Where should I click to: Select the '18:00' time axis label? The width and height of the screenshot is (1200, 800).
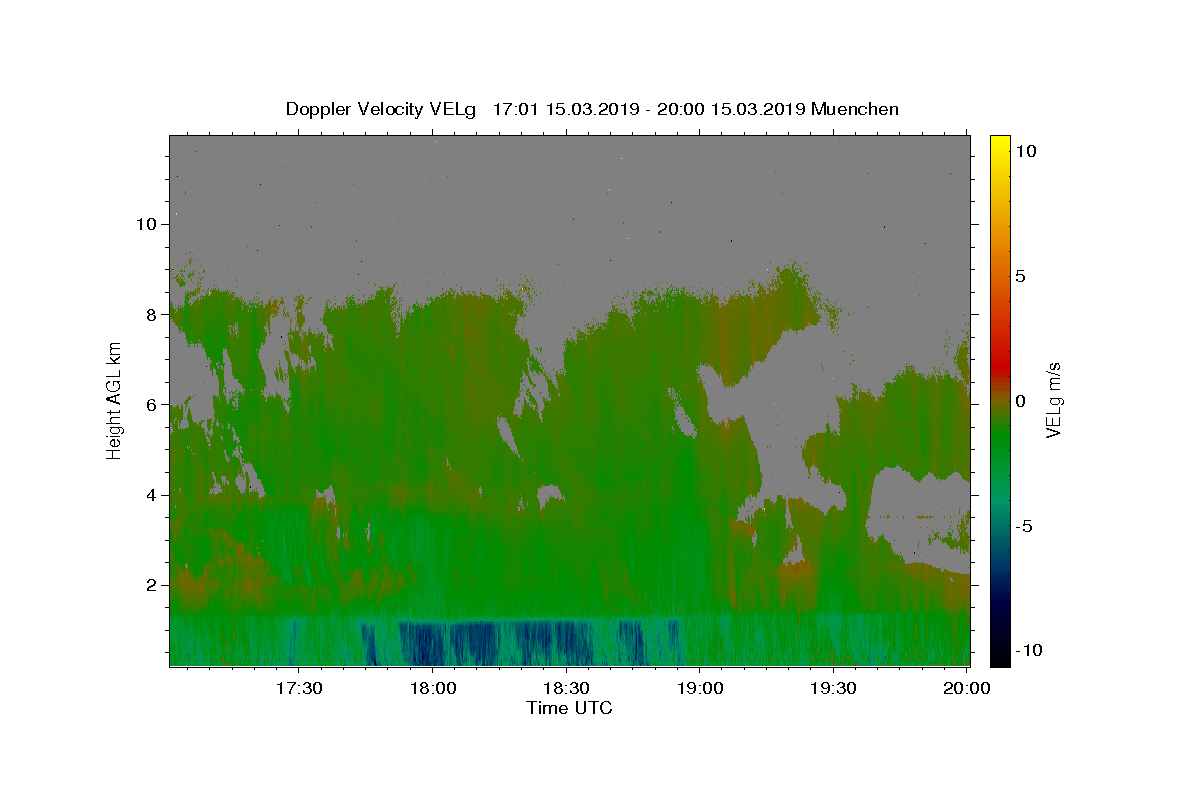(x=433, y=688)
